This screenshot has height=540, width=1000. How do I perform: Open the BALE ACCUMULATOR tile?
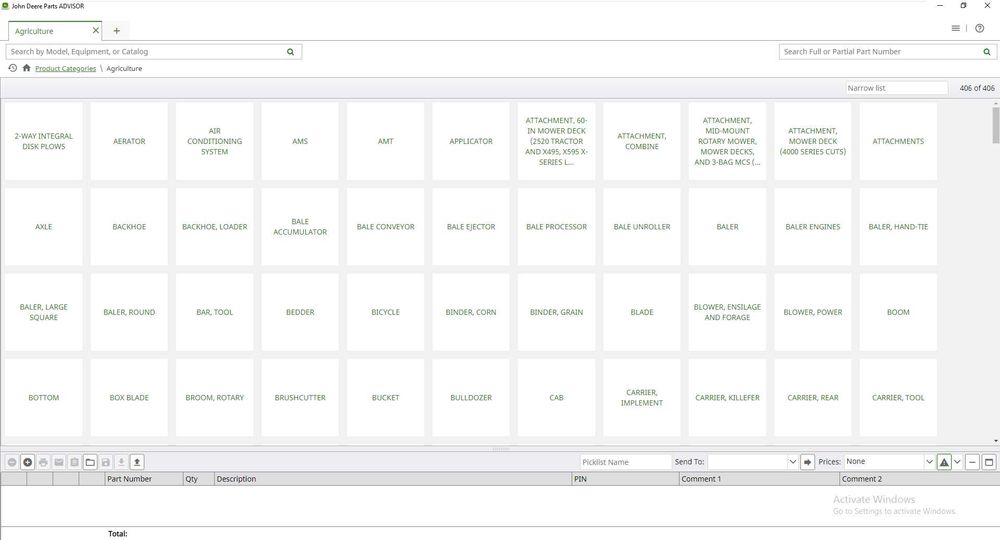point(300,226)
